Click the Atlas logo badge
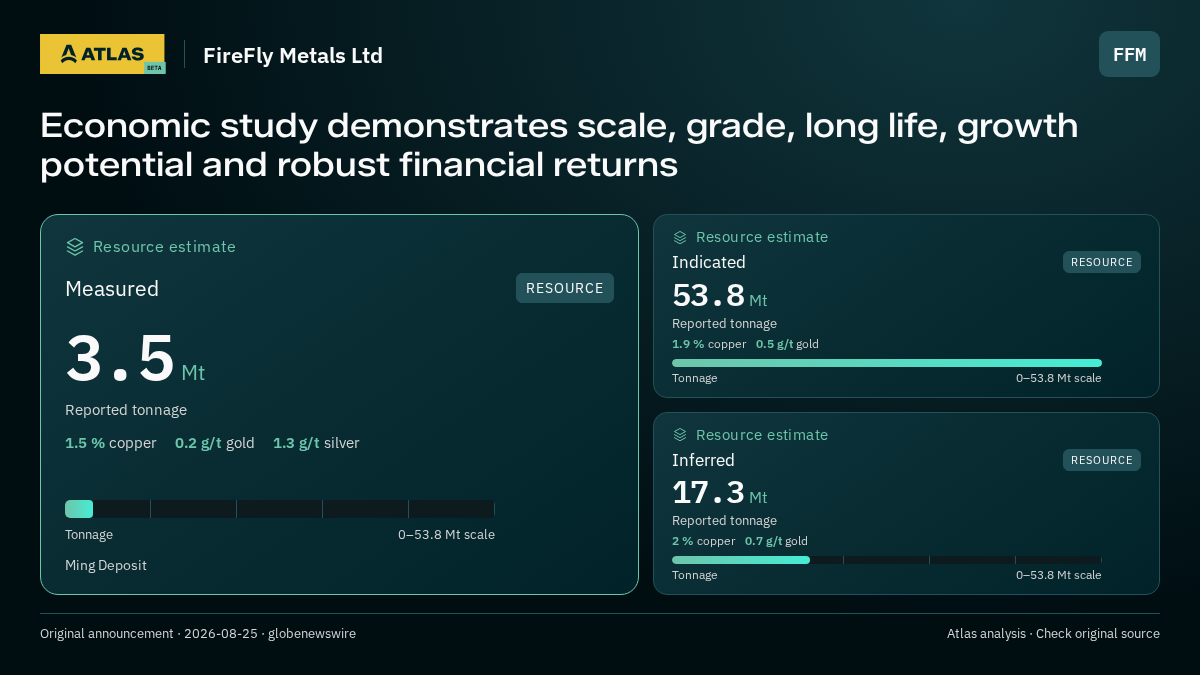Screen dimensions: 1200x675 [102, 54]
